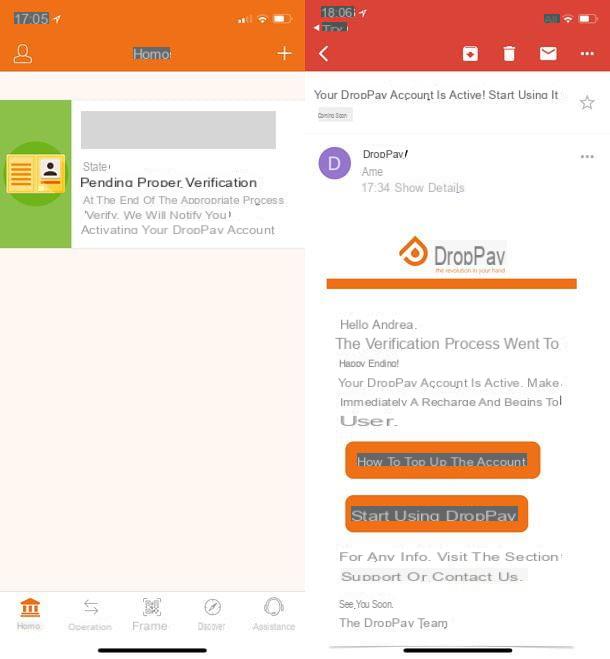
Task: Tap the small label tag under subject
Action: pos(335,115)
